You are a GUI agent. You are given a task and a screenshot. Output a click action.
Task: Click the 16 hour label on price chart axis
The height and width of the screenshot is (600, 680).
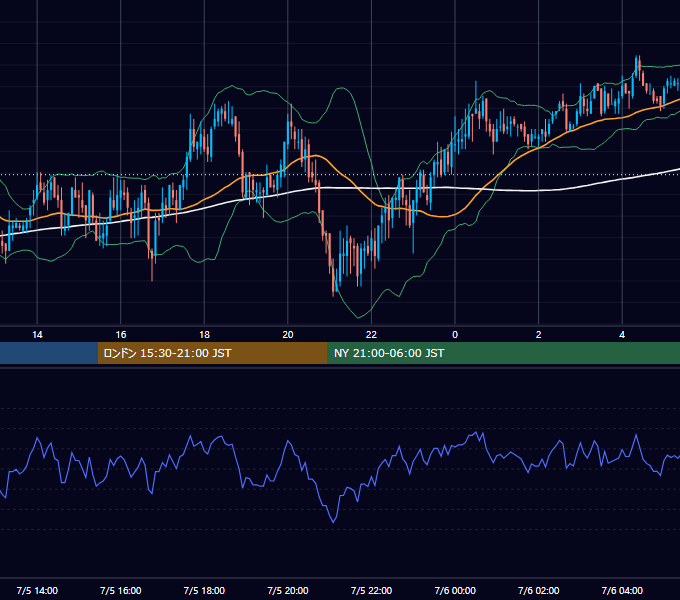121,335
